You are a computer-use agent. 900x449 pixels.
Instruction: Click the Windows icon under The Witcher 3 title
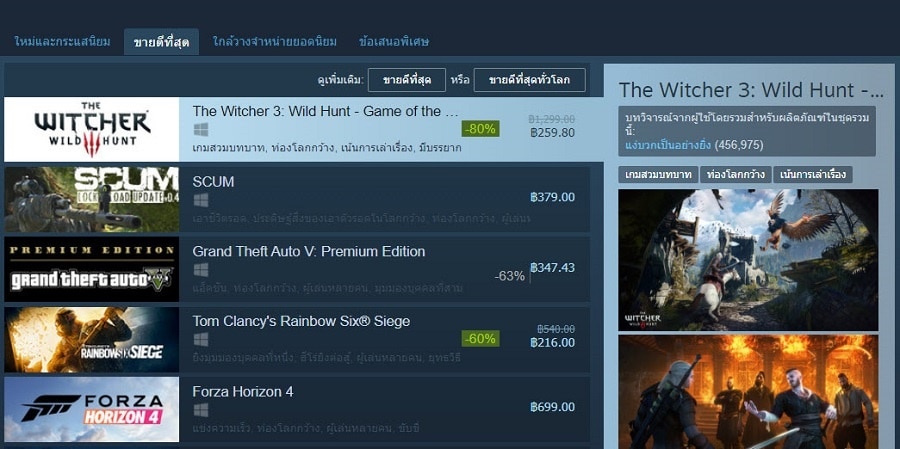200,130
